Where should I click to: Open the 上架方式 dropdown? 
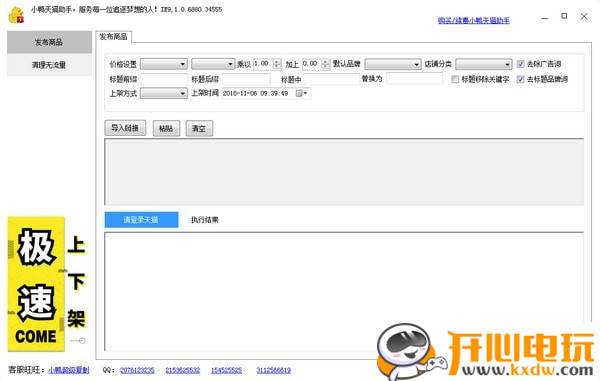(x=164, y=93)
